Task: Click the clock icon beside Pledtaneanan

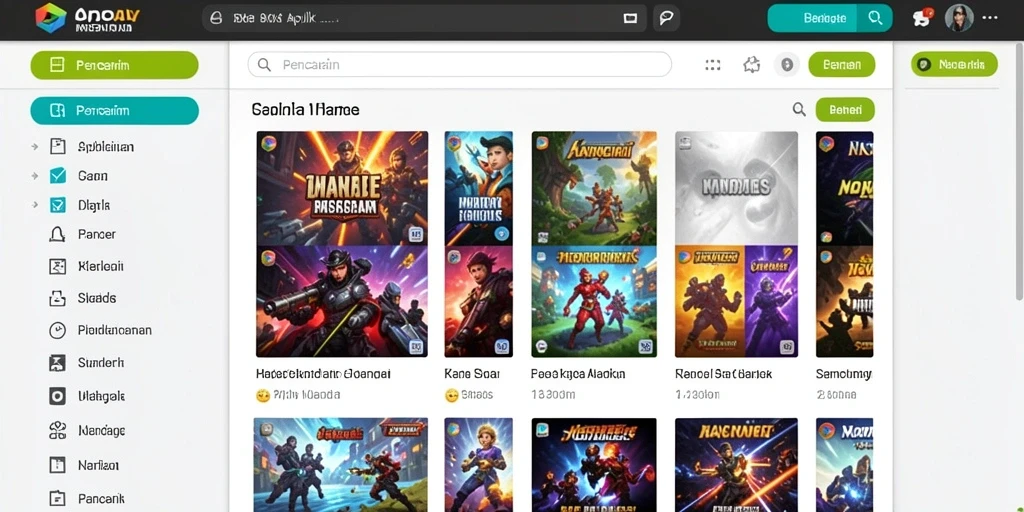Action: [57, 330]
